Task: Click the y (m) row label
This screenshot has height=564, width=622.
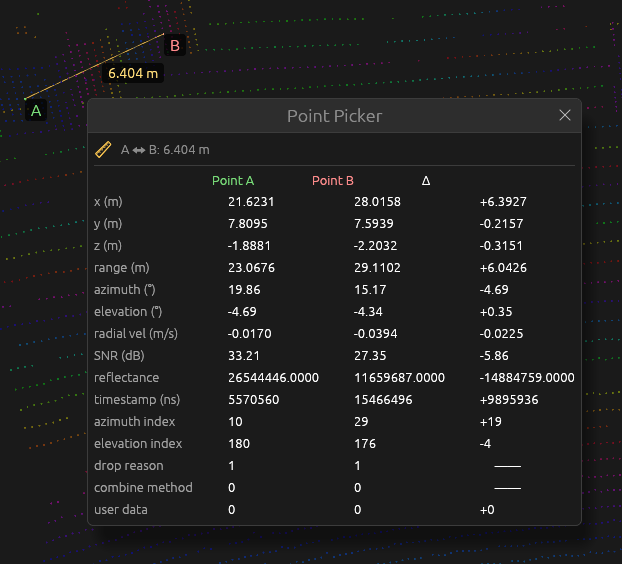Action: 108,224
